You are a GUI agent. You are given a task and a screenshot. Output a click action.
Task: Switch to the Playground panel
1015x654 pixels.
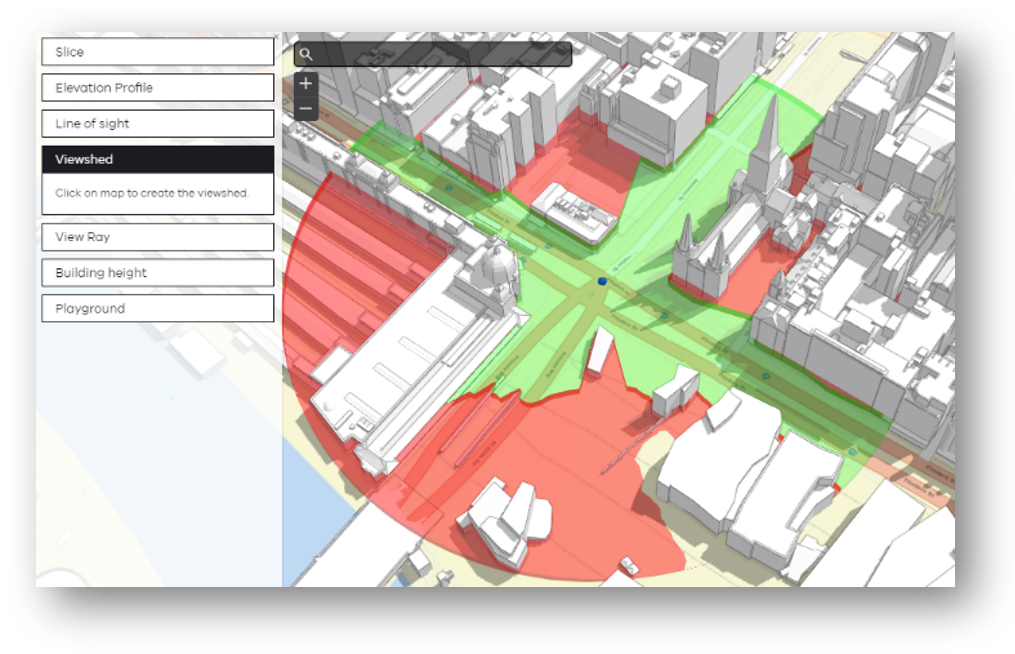pos(157,308)
